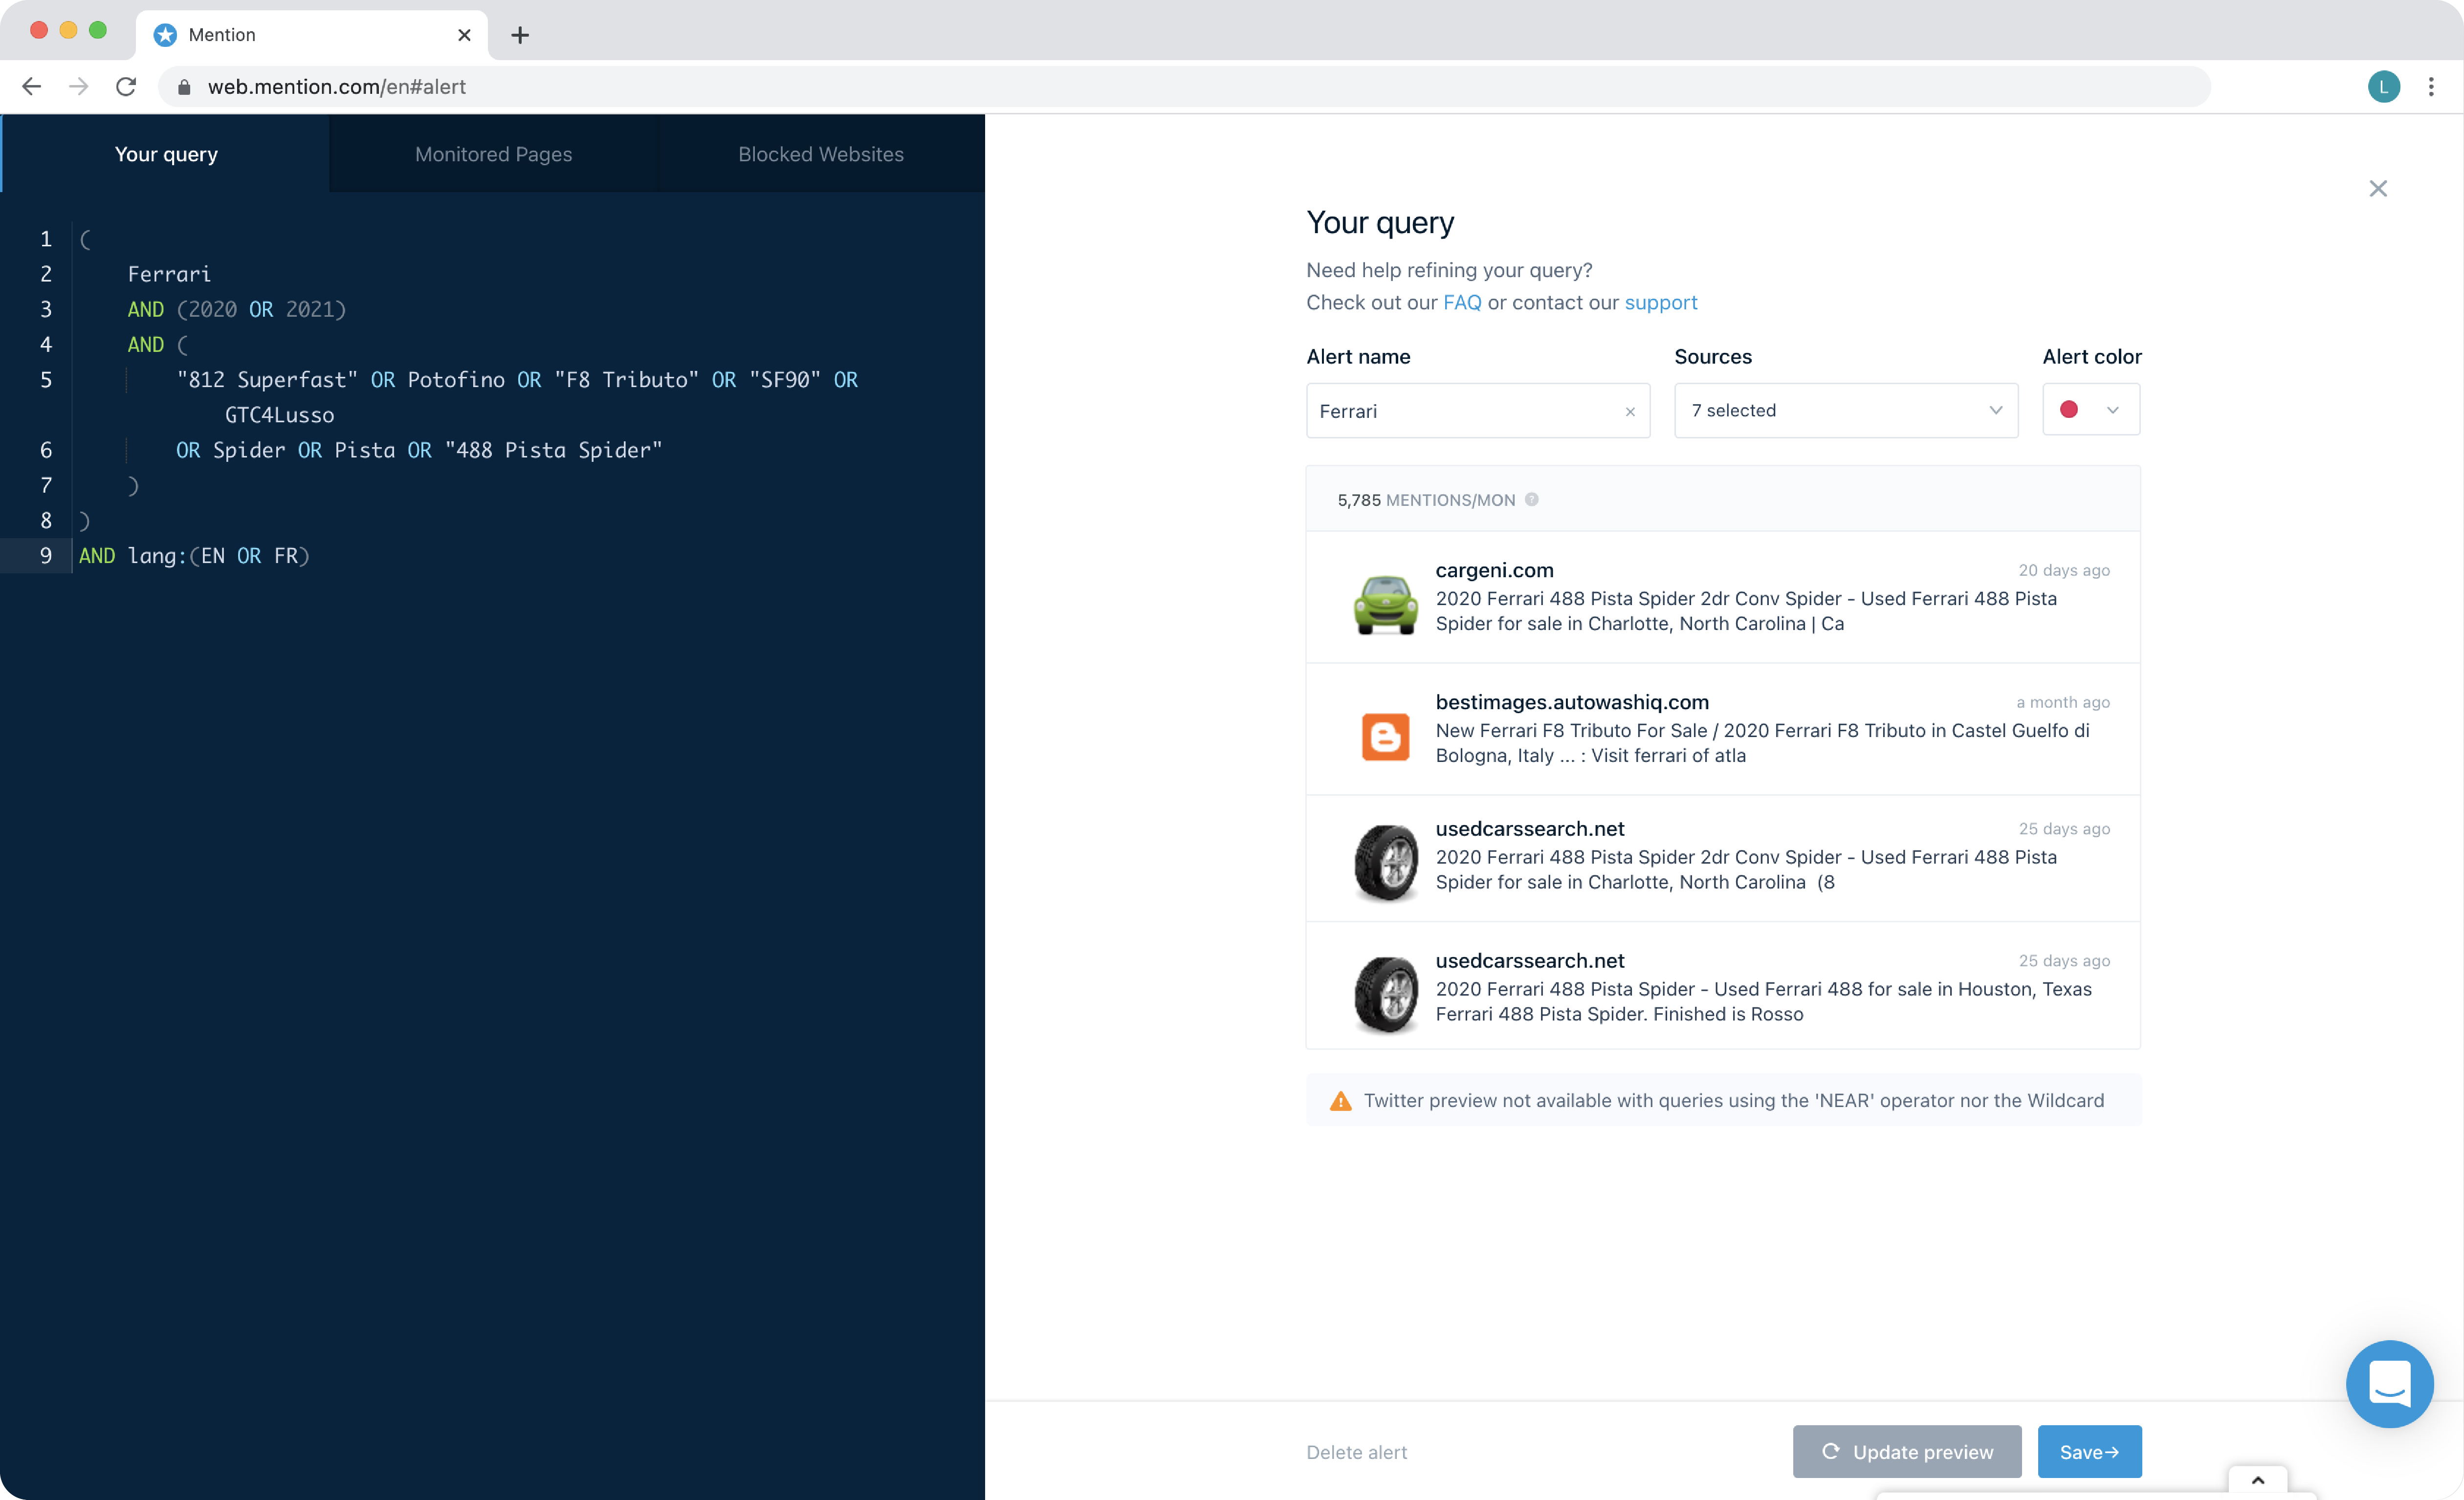The image size is (2464, 1500).
Task: Open a new browser tab
Action: point(520,35)
